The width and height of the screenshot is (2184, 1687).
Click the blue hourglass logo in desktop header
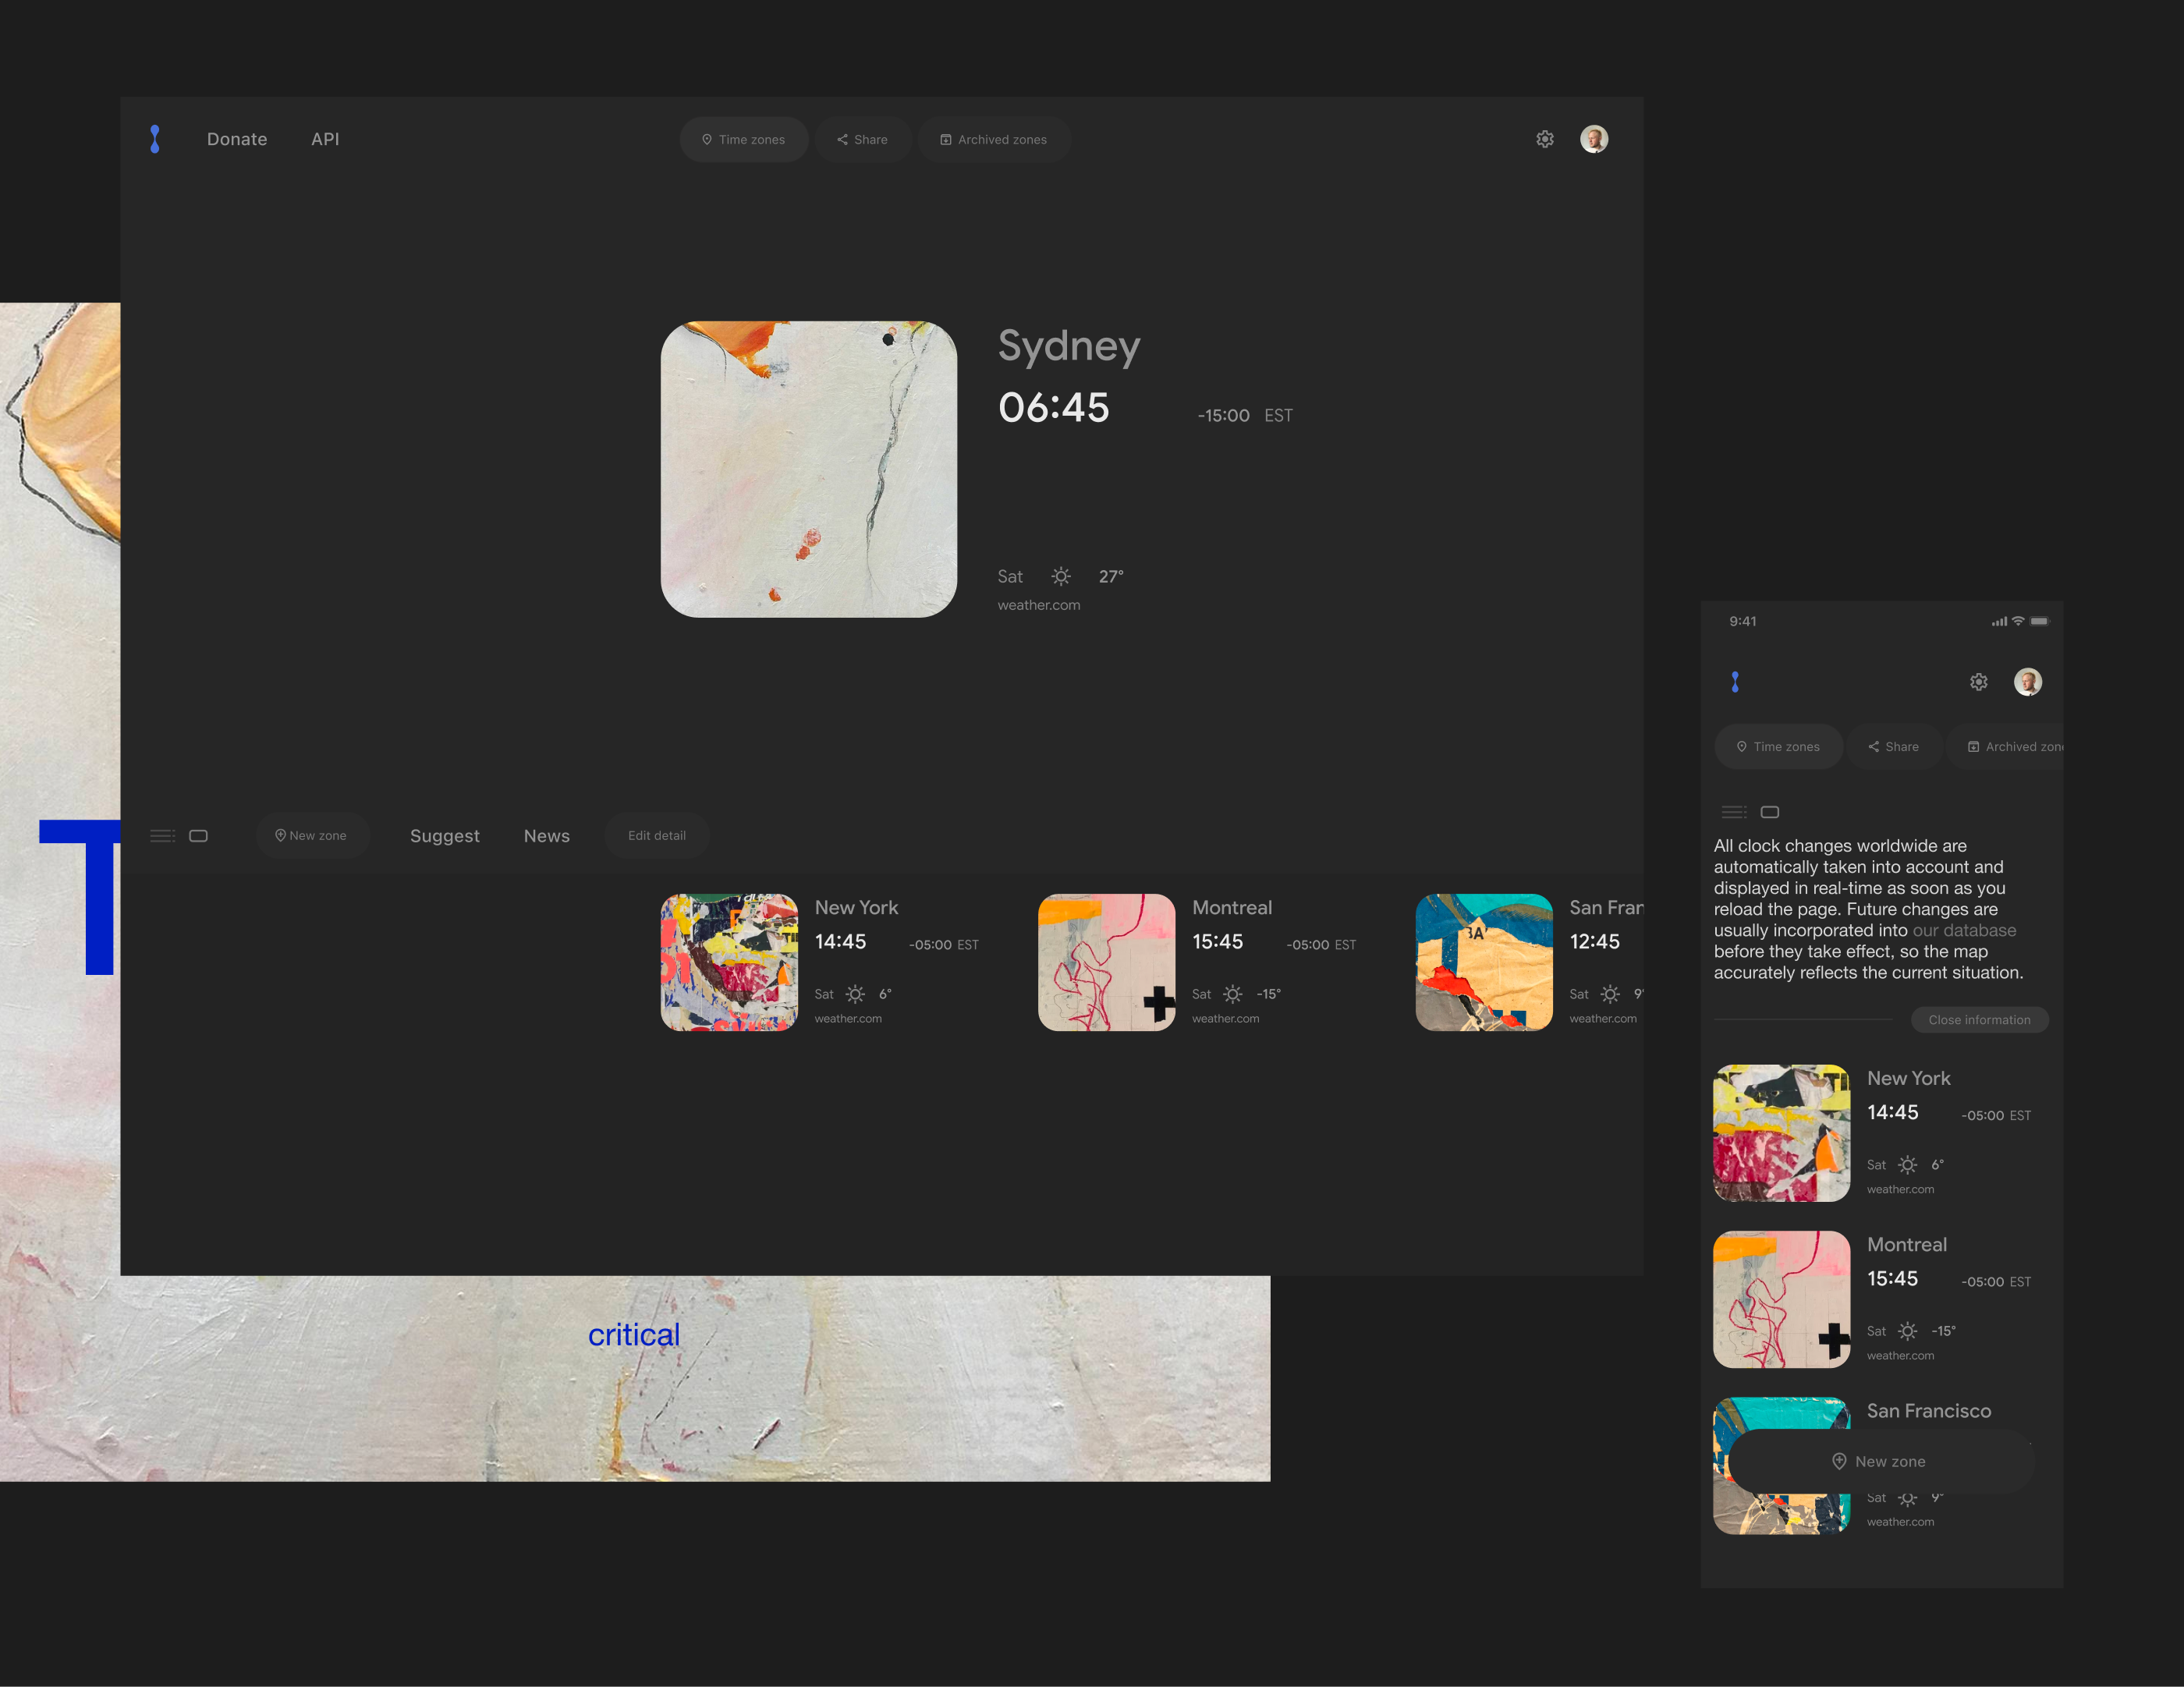[155, 139]
